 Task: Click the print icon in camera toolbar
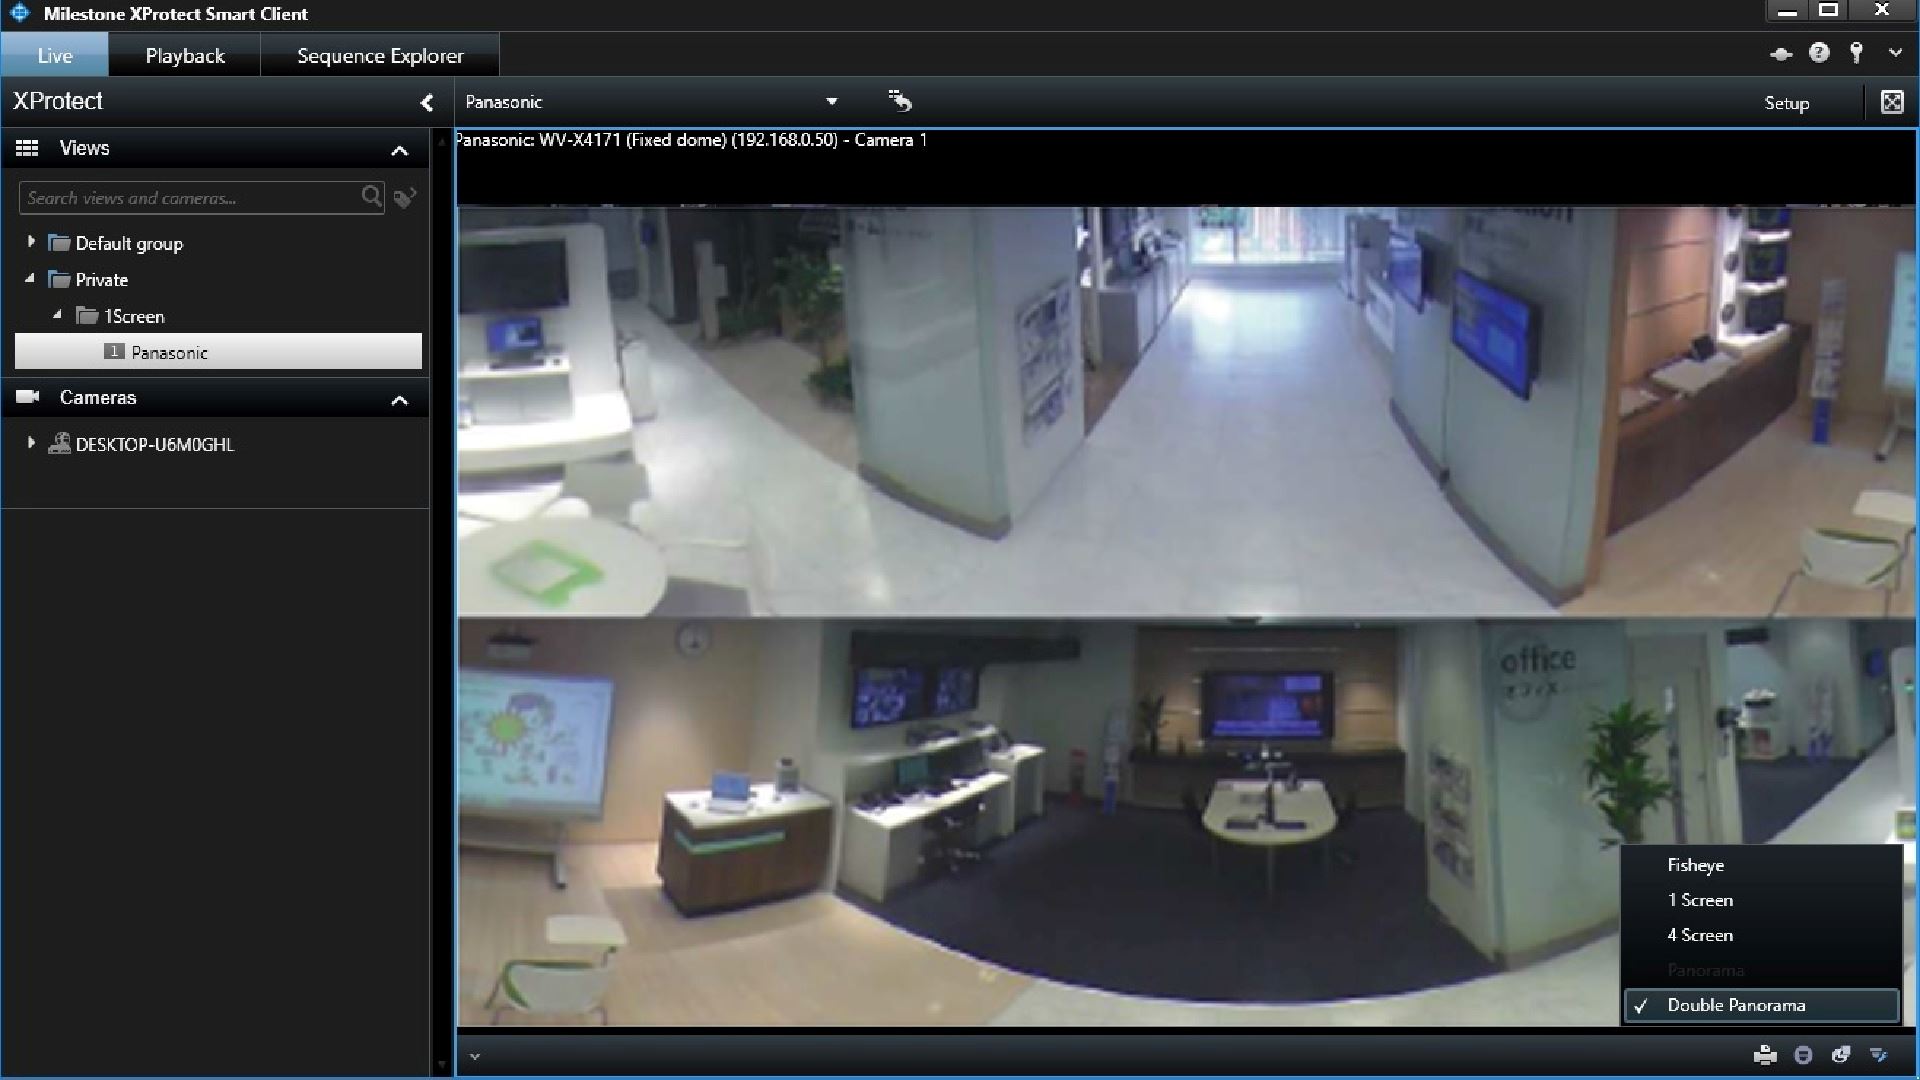(1765, 1055)
